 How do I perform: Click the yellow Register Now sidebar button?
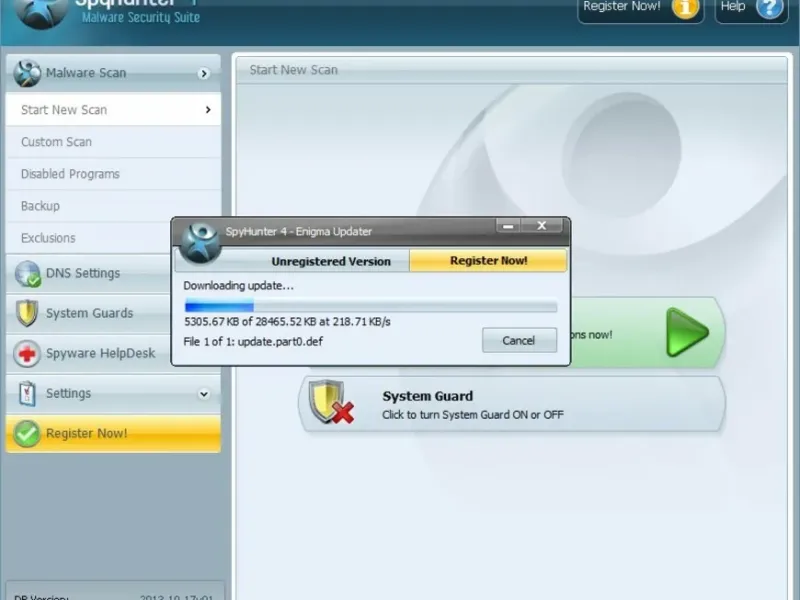tap(113, 434)
